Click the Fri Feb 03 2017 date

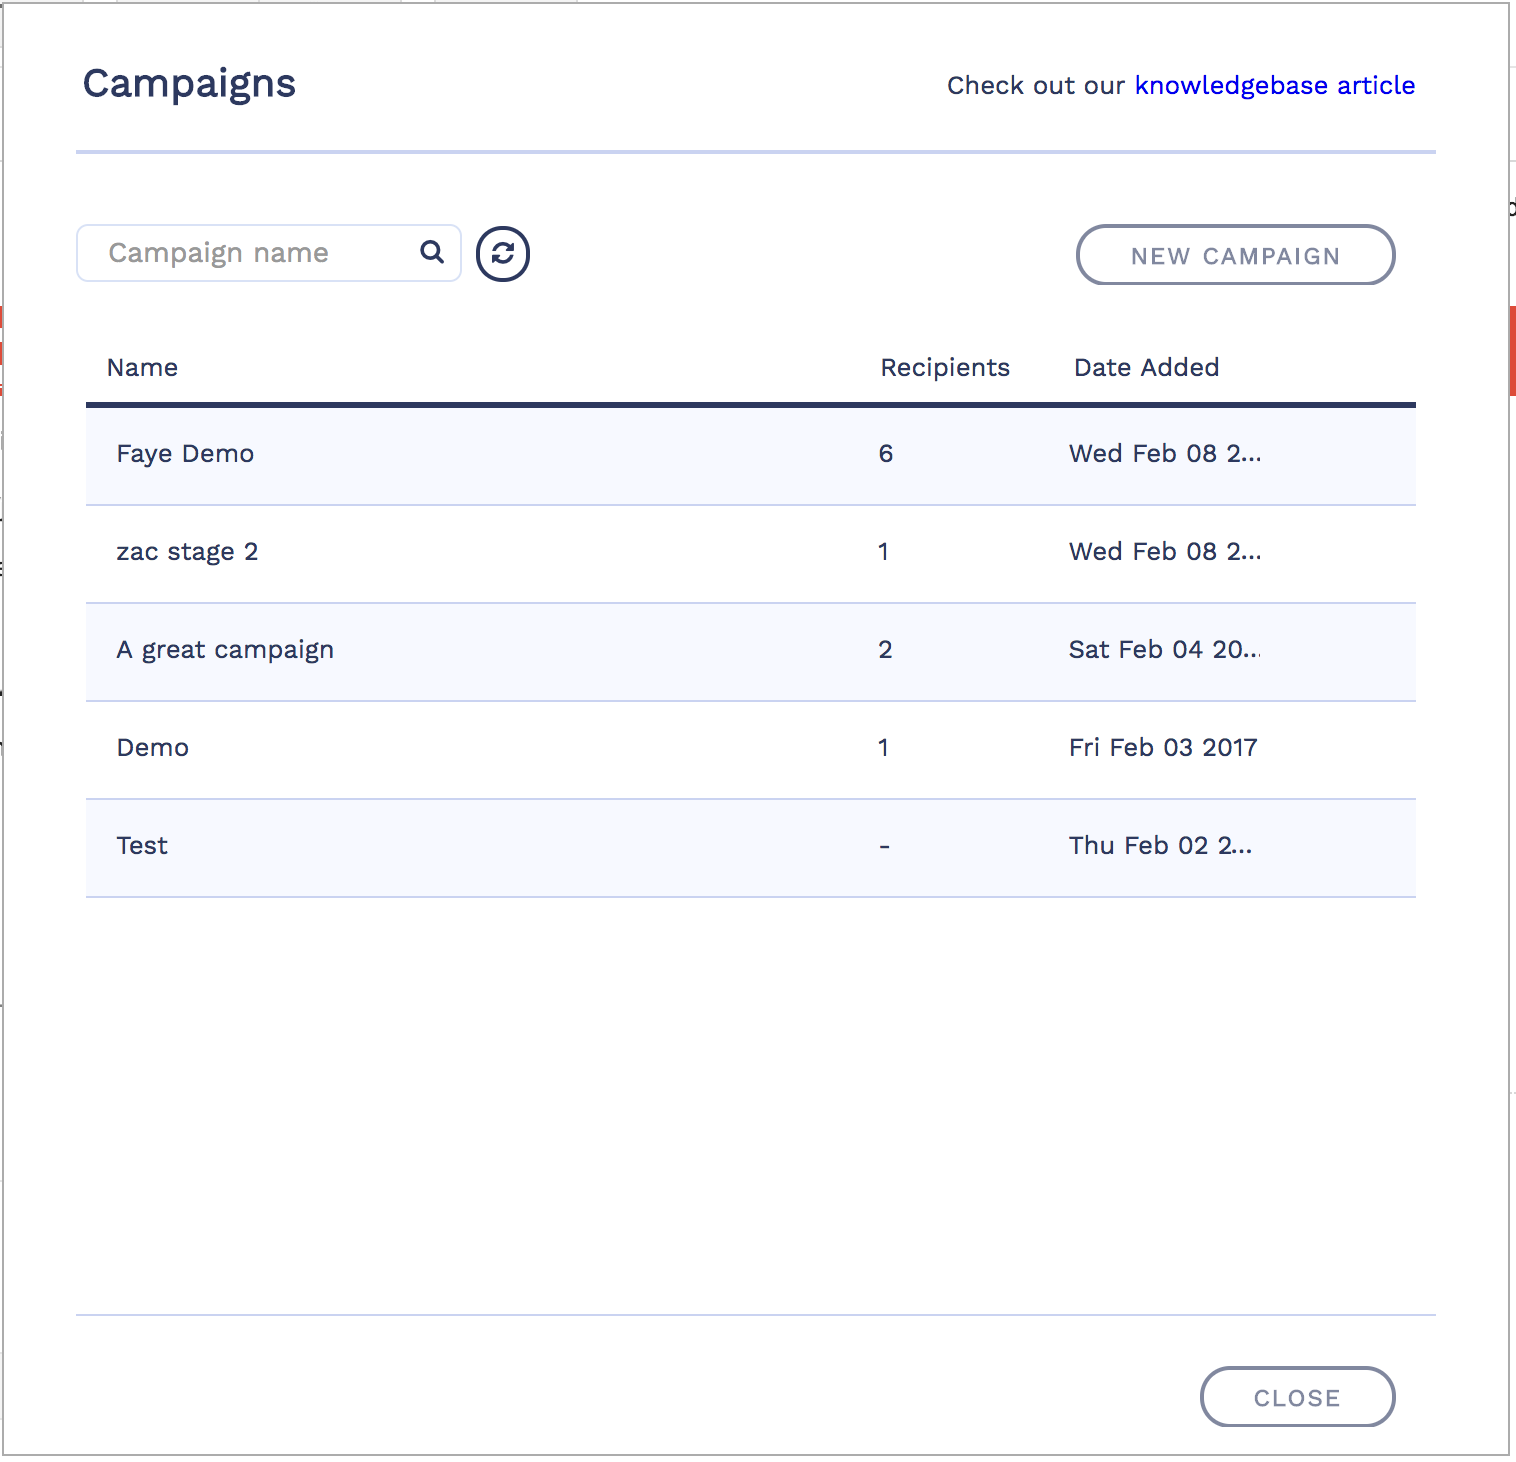tap(1162, 748)
